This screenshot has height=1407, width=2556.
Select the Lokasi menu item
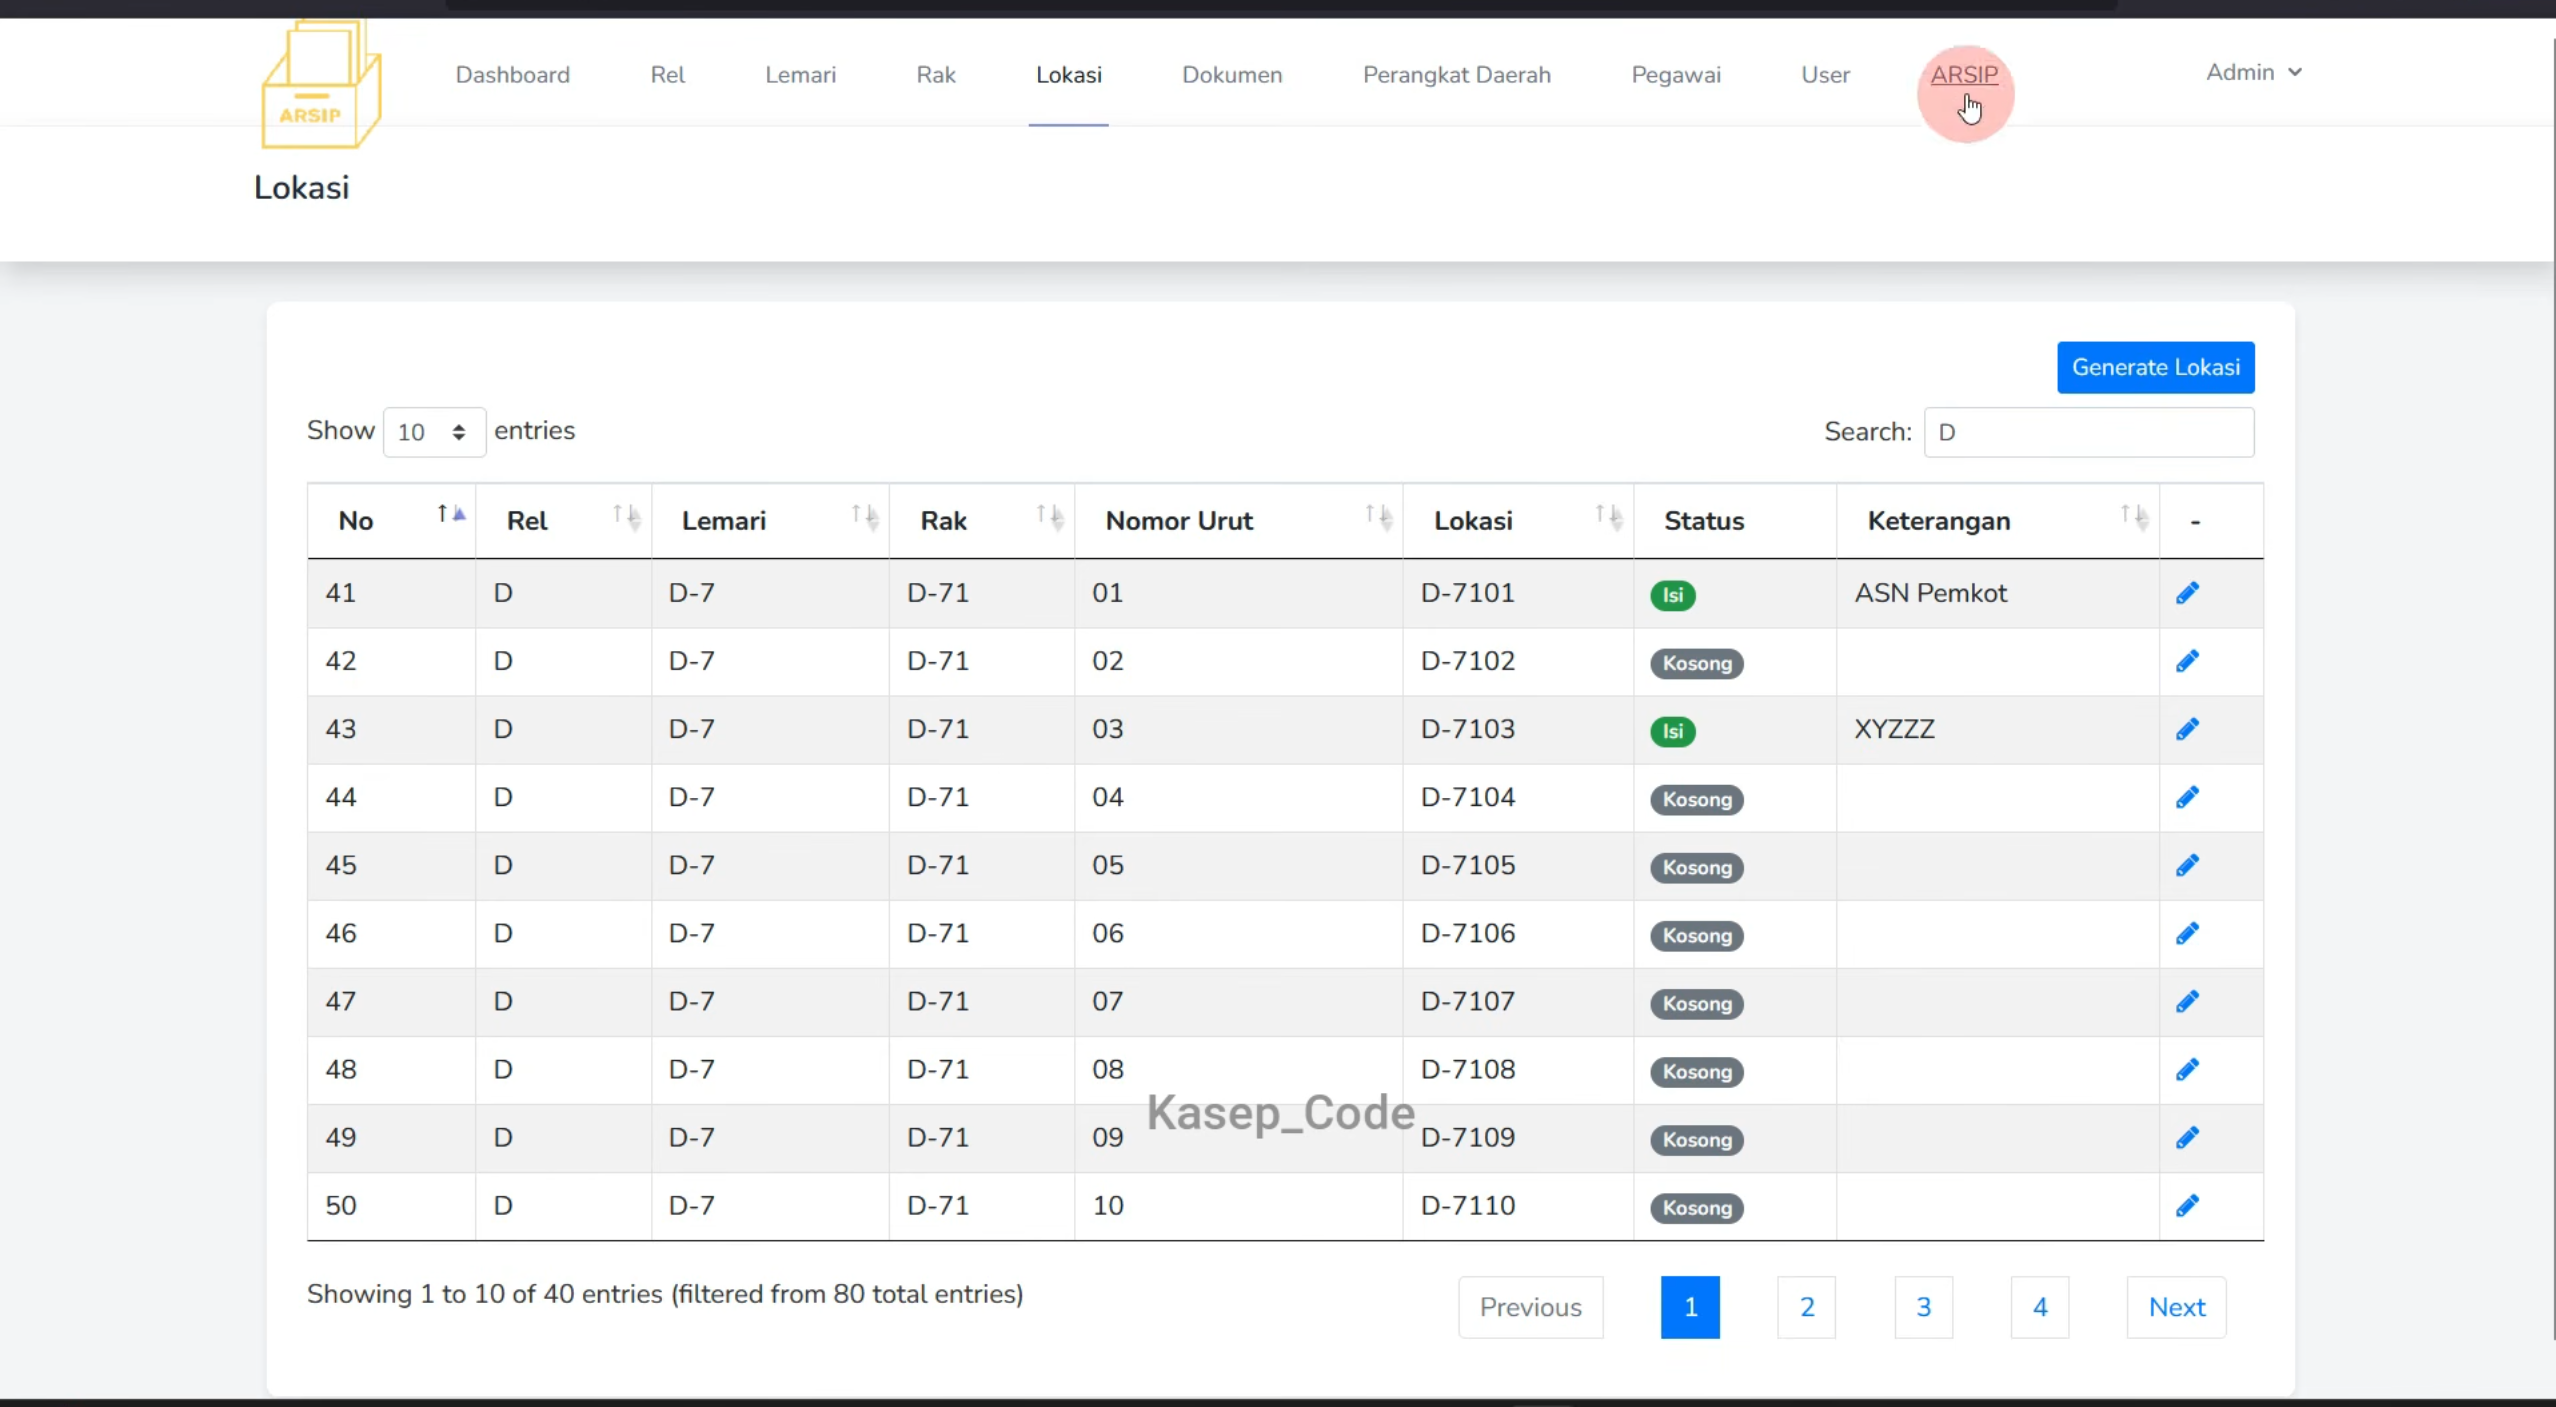(1068, 75)
